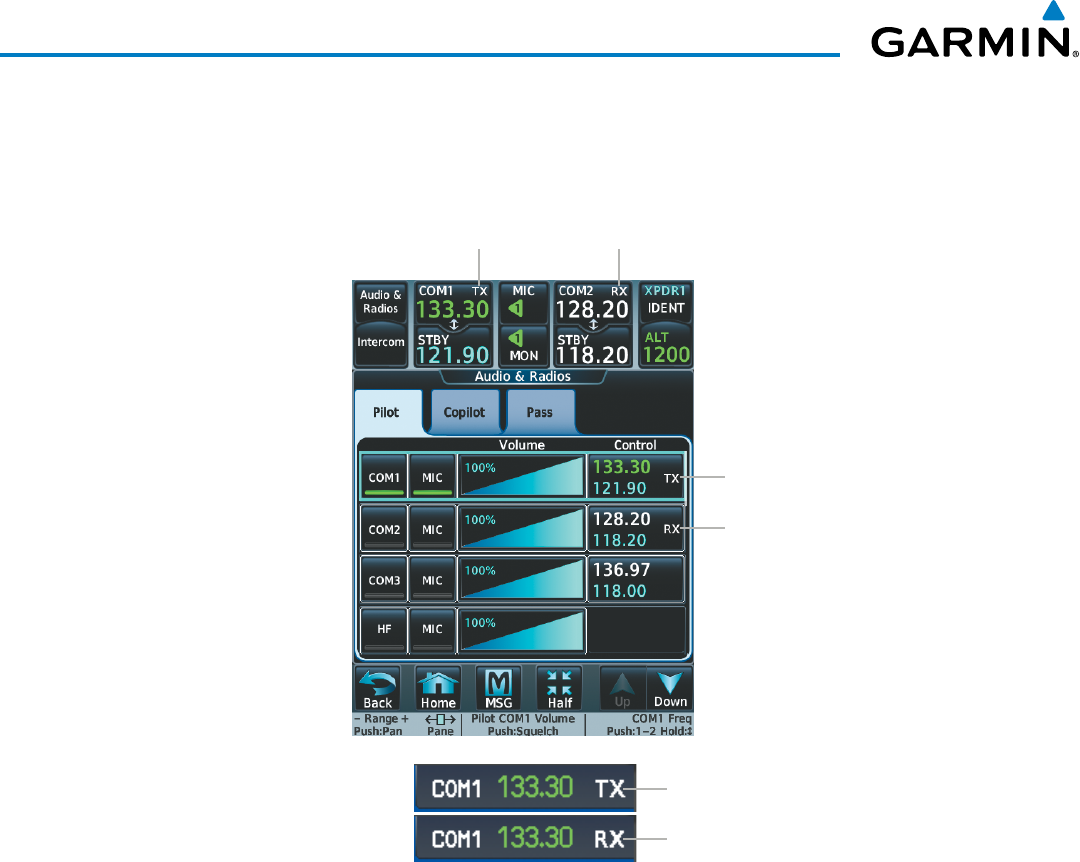Tap the Back arrow button
This screenshot has width=1080, height=862.
[x=377, y=688]
